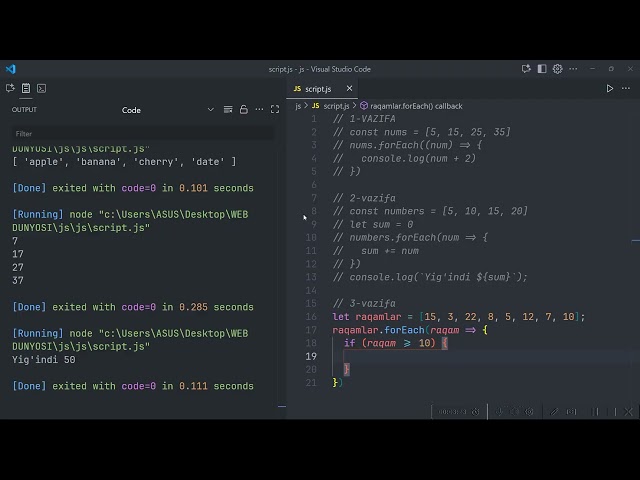The image size is (640, 480).
Task: Click '[Done]' line with 0.285 seconds
Action: tap(133, 307)
